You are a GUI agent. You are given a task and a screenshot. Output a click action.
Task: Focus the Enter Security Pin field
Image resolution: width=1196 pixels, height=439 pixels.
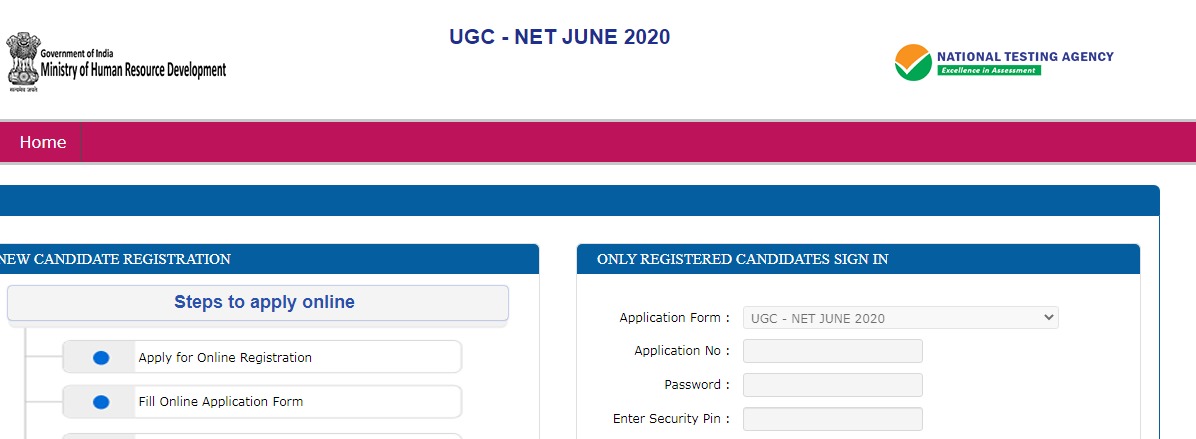point(832,419)
